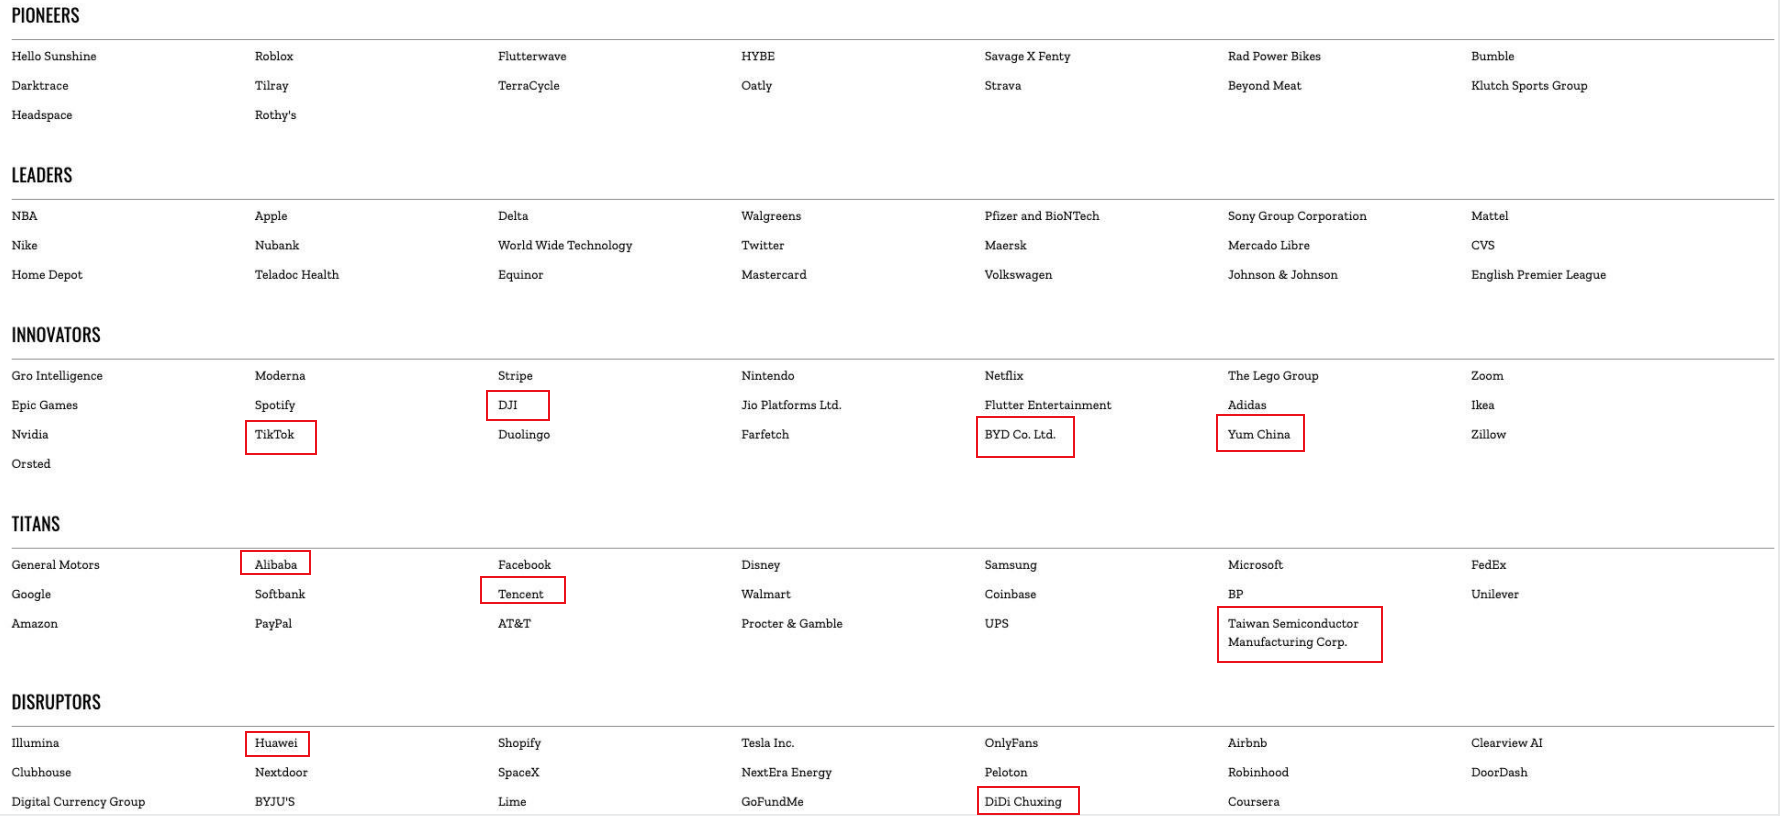Screen dimensions: 1780x816
Task: Select English Premier League link
Action: pyautogui.click(x=1538, y=275)
